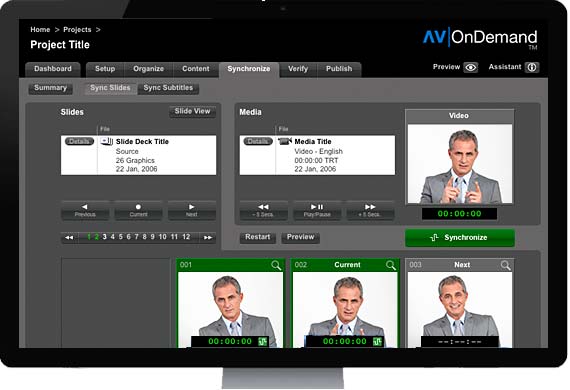Click magnifier icon on Next slide 003
570x390 pixels.
(x=506, y=265)
